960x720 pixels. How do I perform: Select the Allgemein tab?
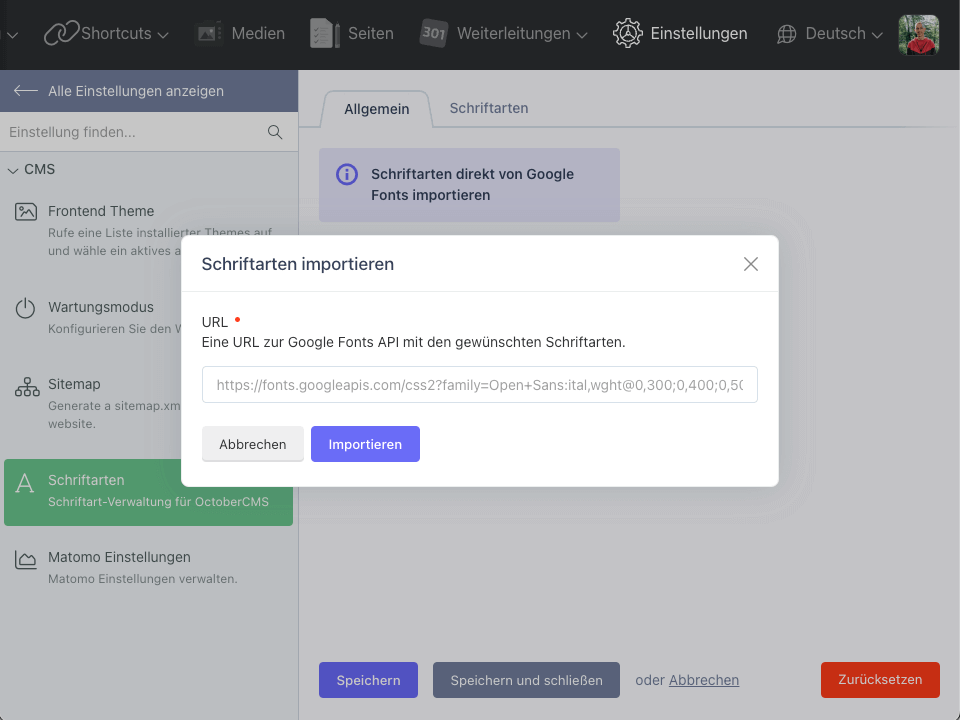click(377, 110)
